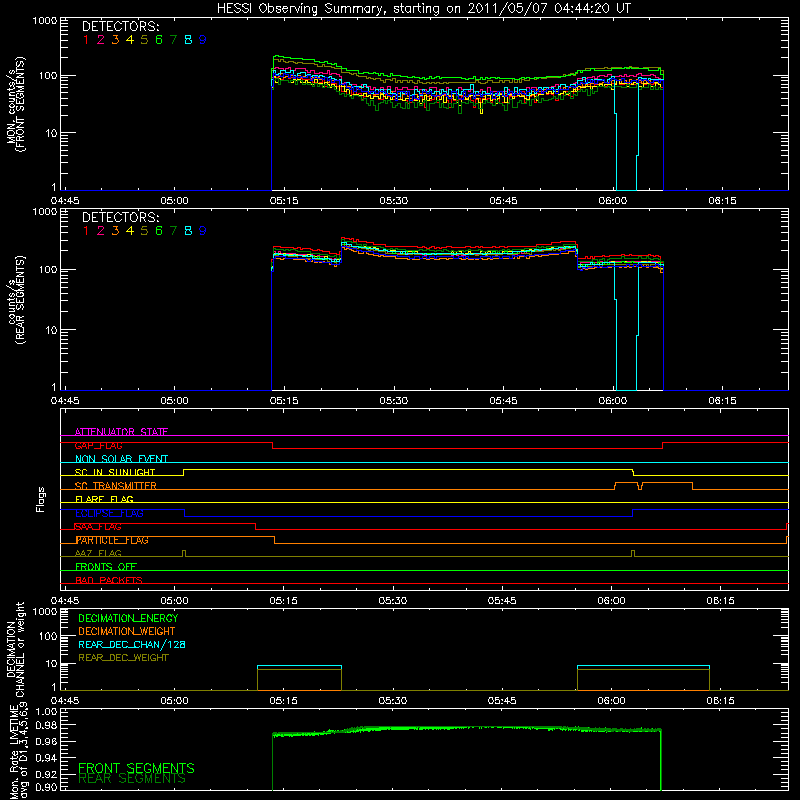
Task: Click the BAD_PACKETS flag label
Action: coord(109,580)
